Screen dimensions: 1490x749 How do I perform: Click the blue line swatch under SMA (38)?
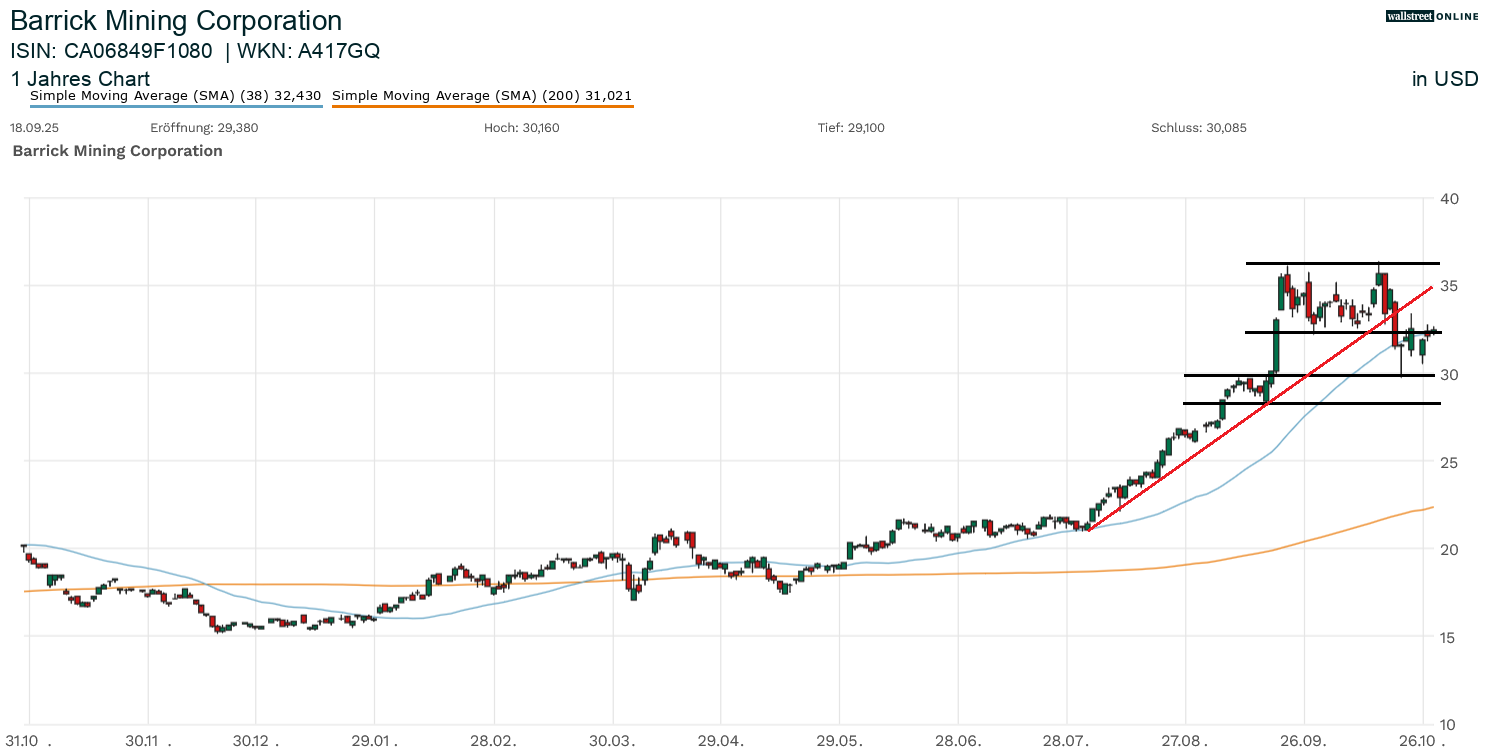[x=176, y=105]
